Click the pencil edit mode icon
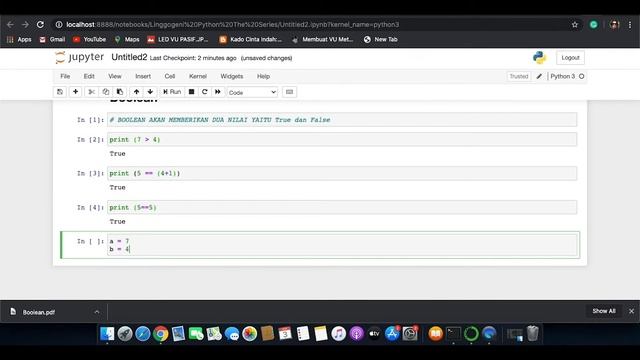Screen dimensions: 640x360 tap(539, 76)
